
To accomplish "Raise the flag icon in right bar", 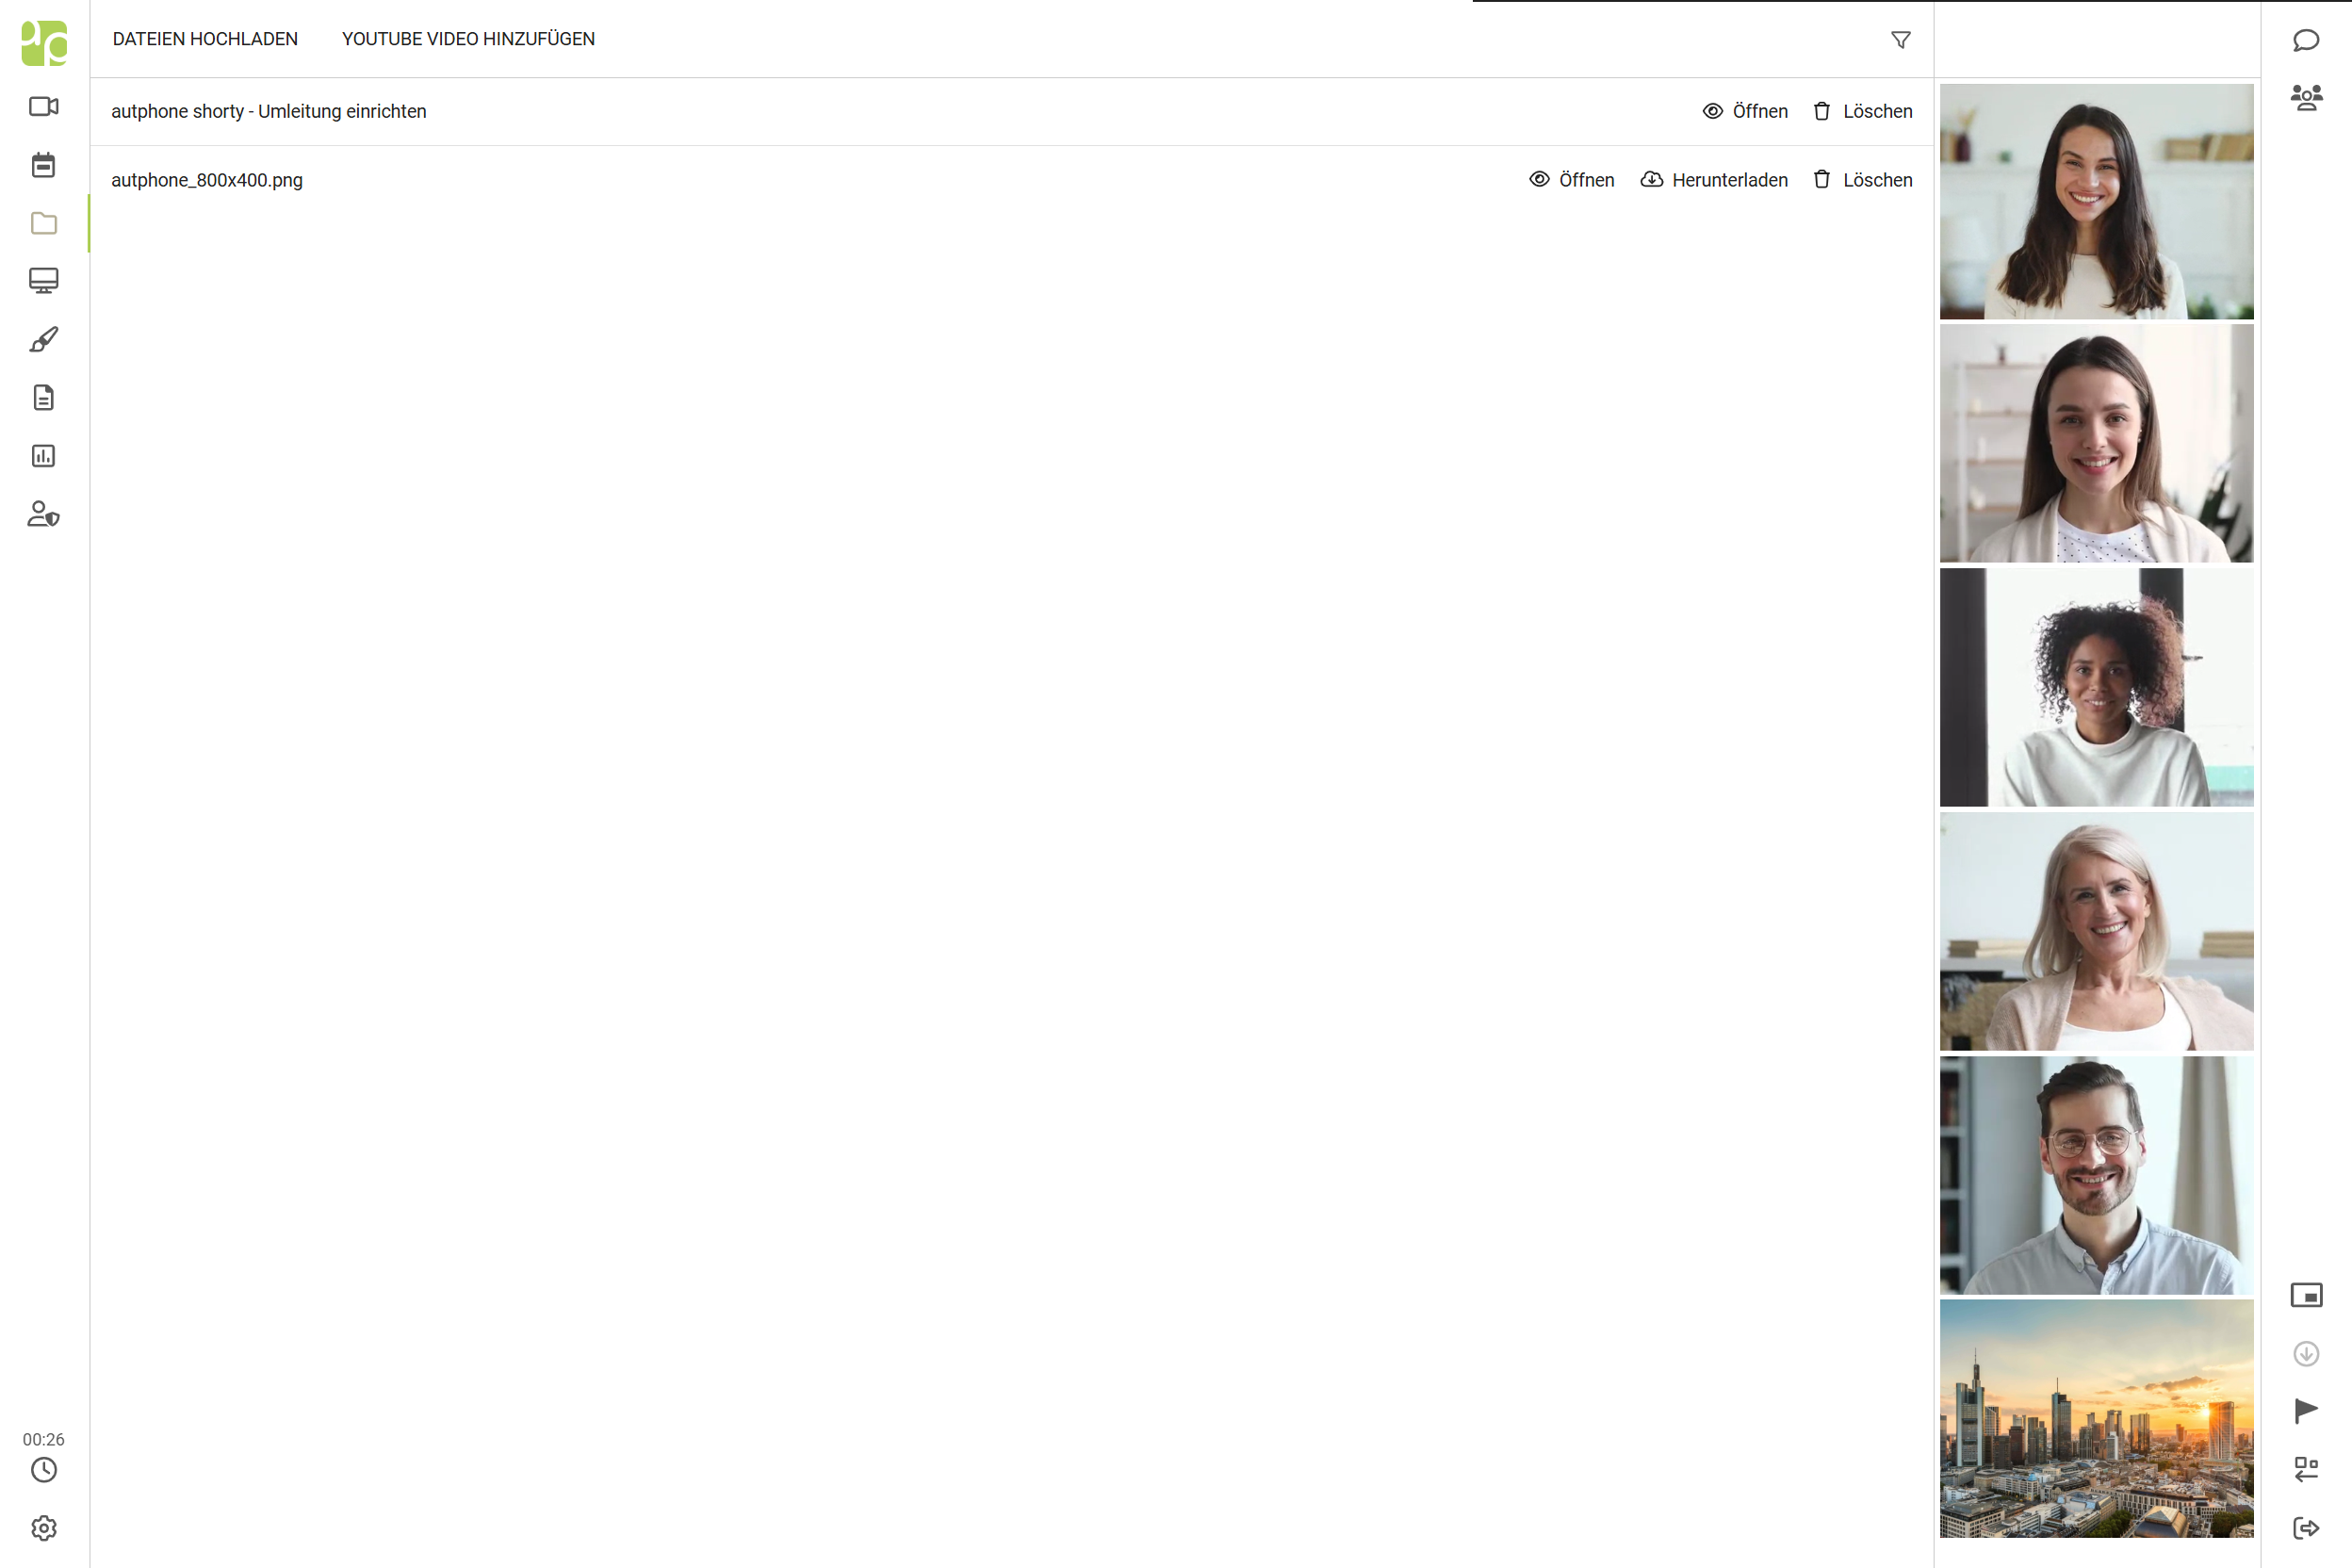I will point(2306,1411).
